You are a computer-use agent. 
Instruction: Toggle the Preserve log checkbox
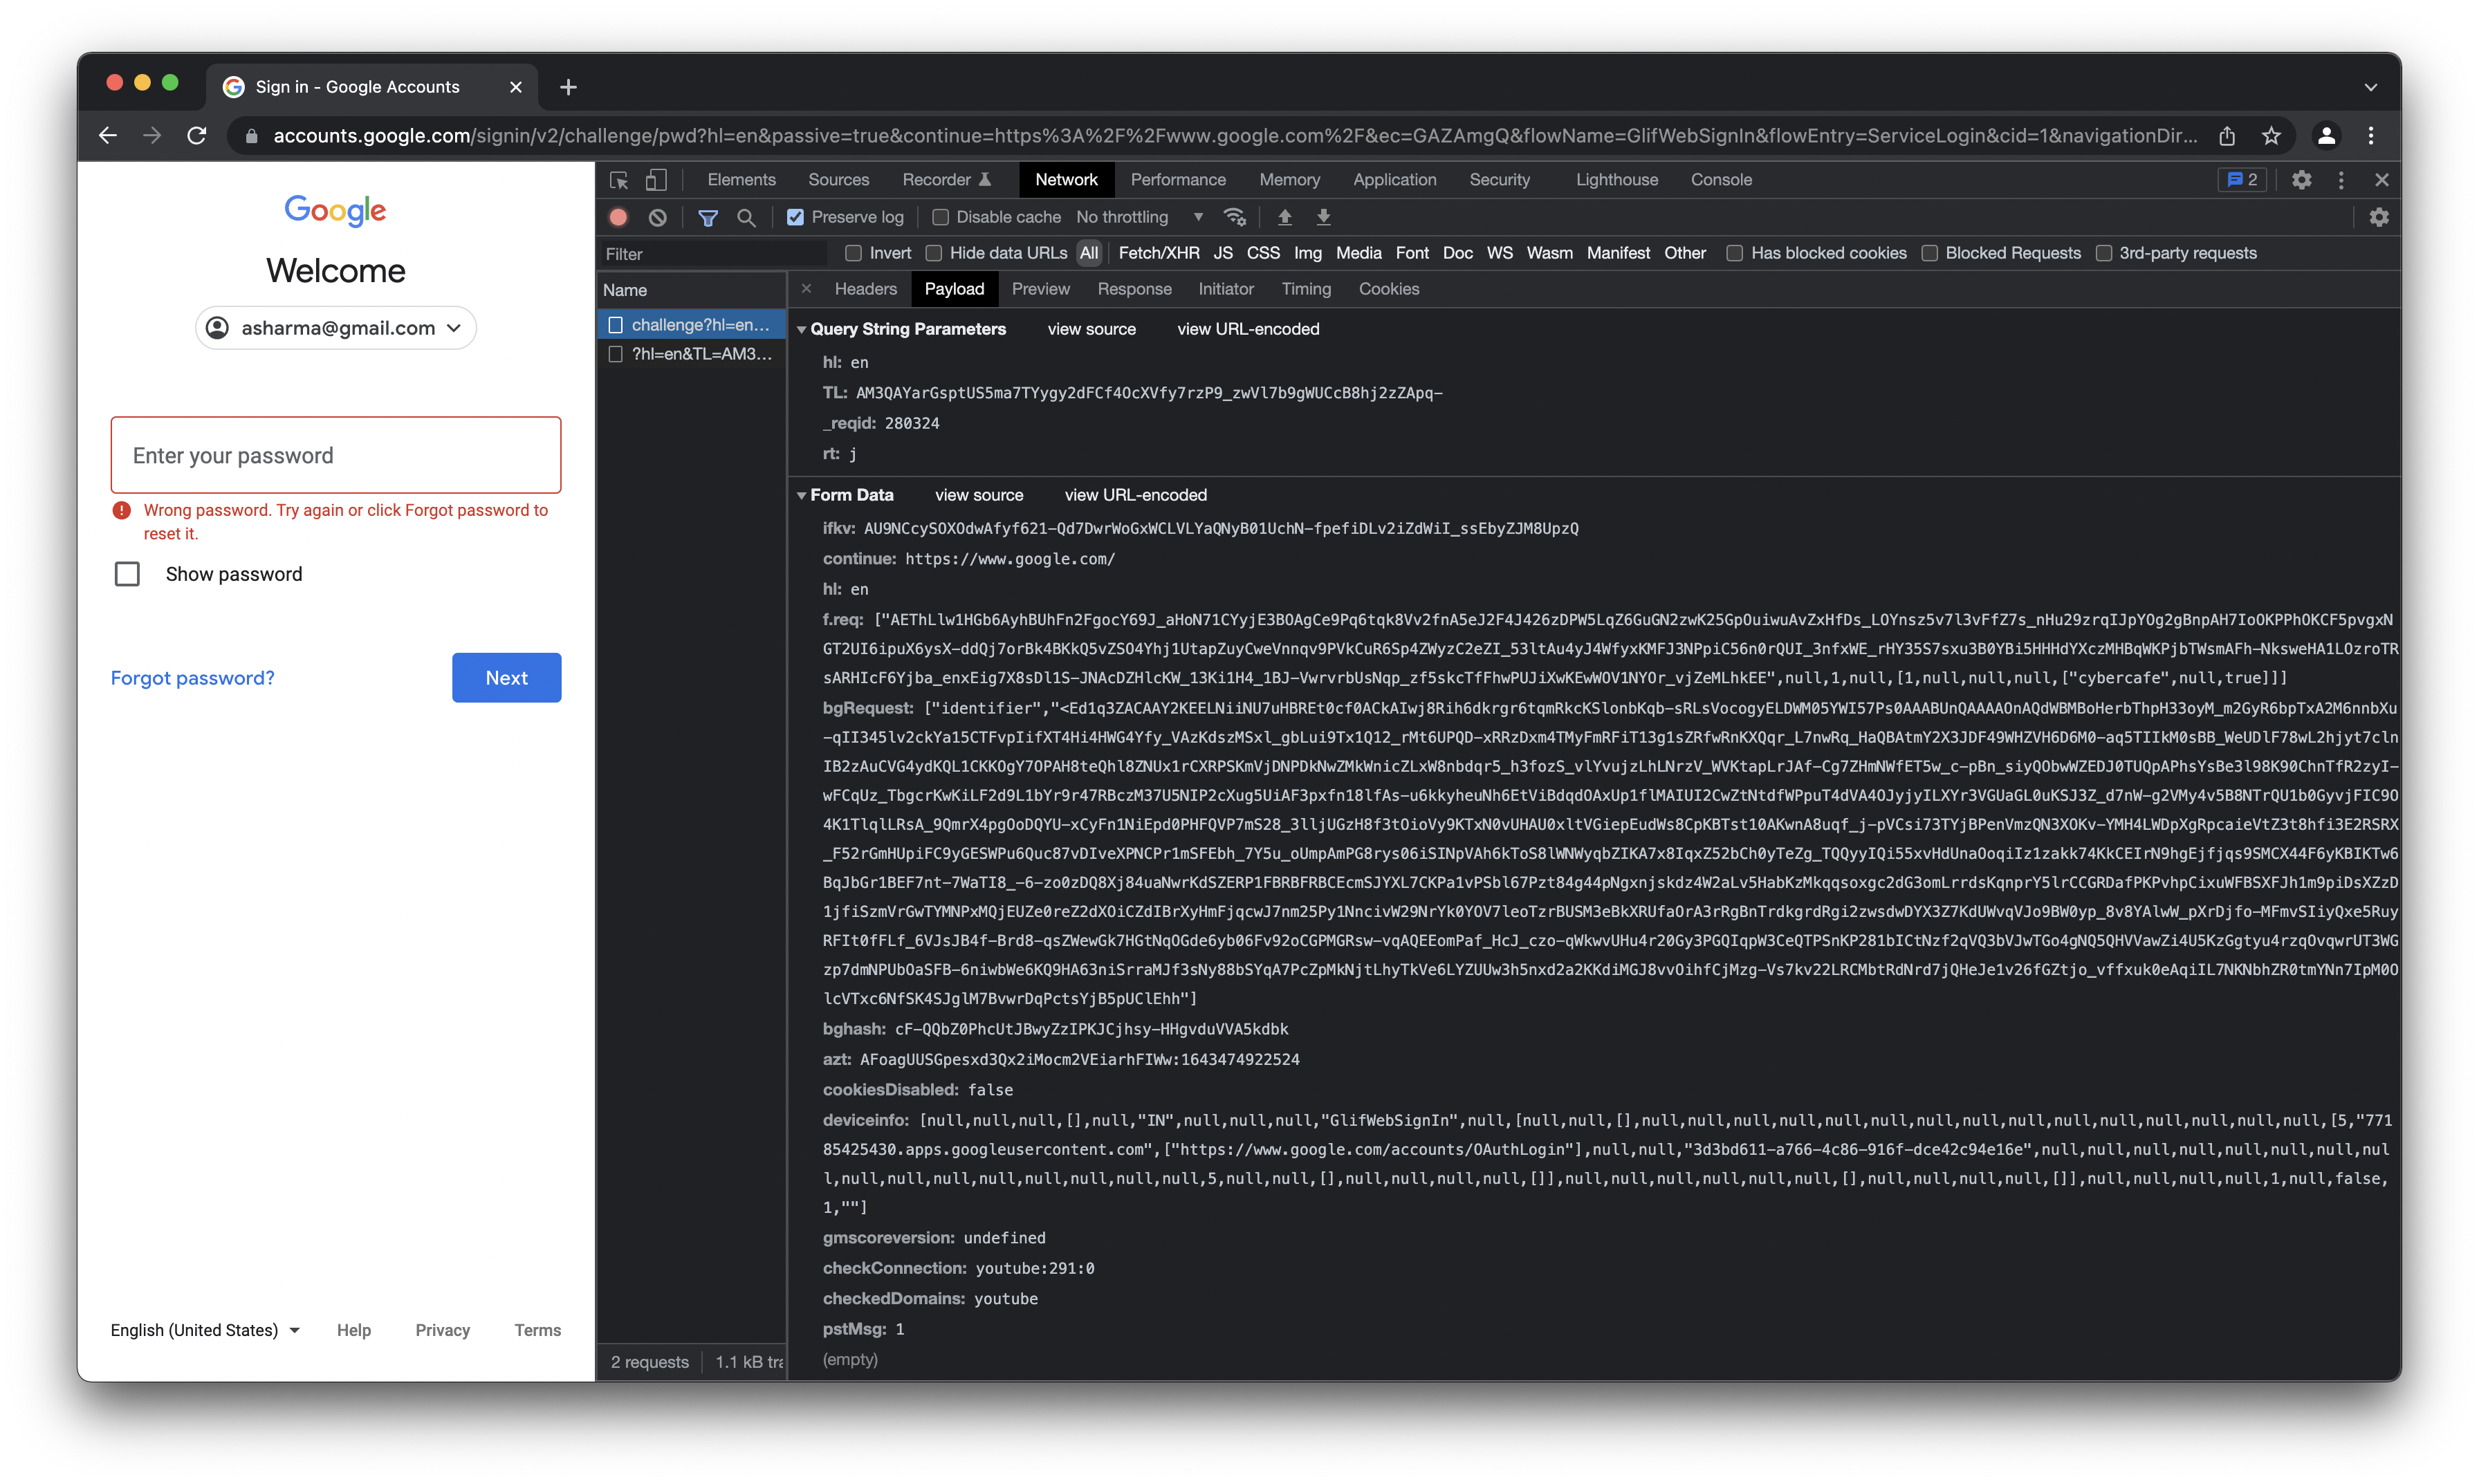pos(795,217)
